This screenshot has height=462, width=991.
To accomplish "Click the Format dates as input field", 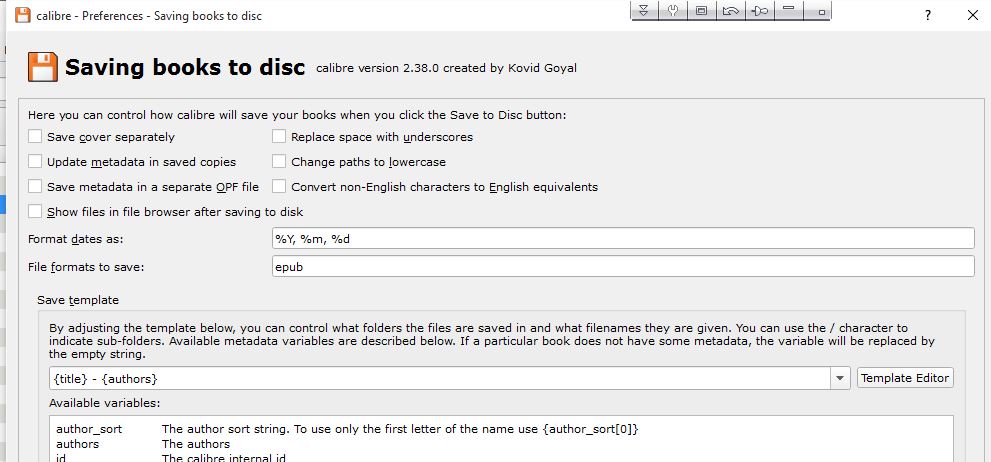I will coord(622,239).
